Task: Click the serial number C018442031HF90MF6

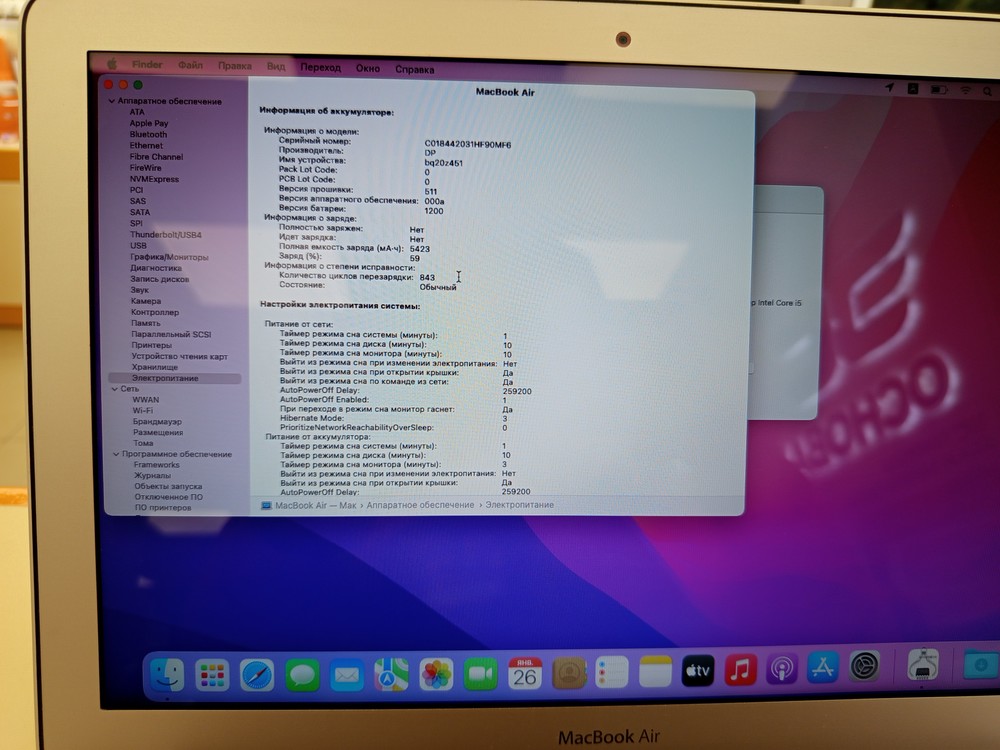Action: point(467,145)
